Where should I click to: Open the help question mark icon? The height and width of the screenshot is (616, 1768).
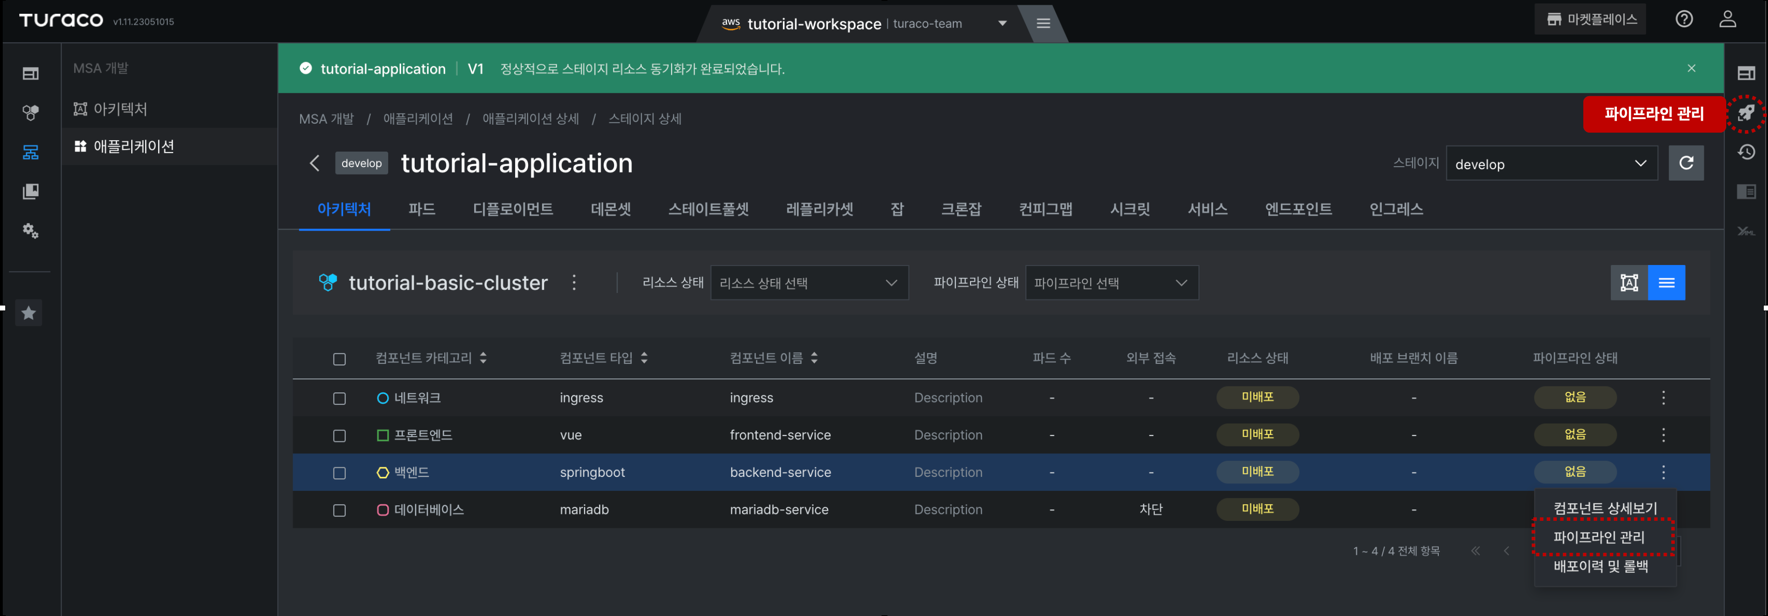point(1684,19)
